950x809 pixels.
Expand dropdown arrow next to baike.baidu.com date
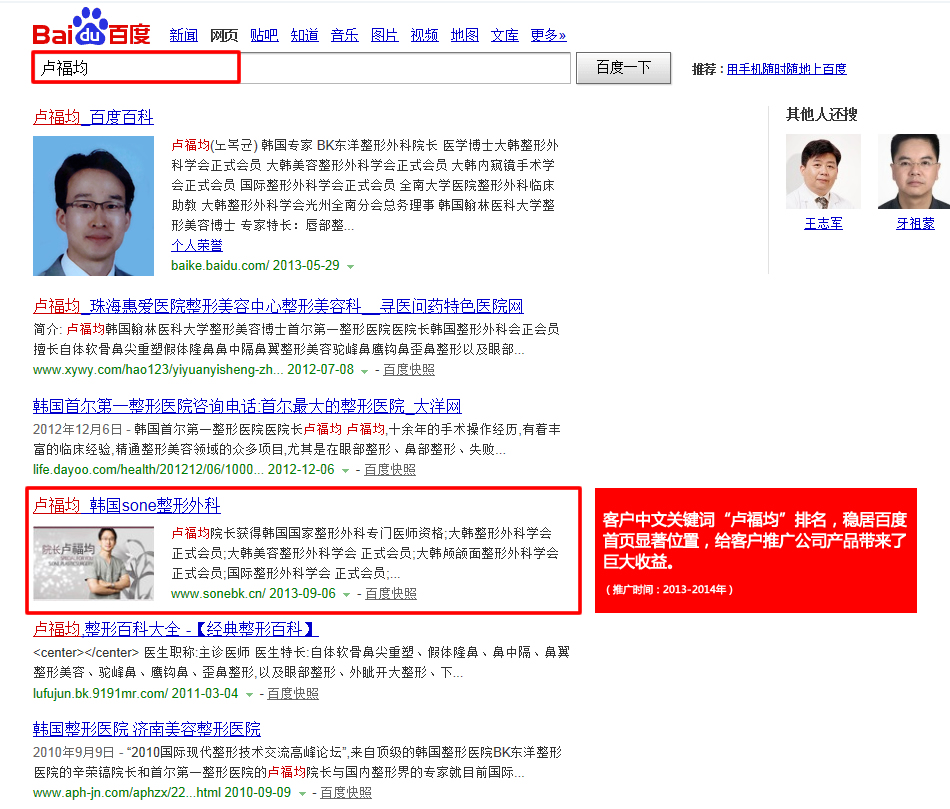click(350, 266)
